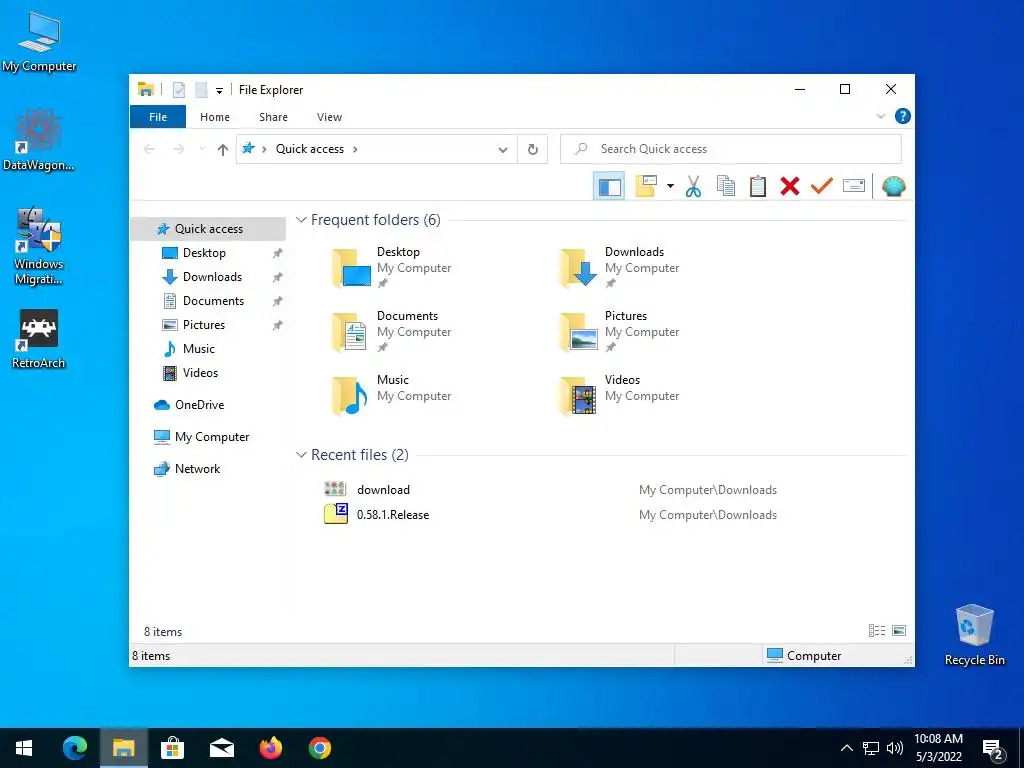
Task: Expand the ribbon with the chevron
Action: (x=880, y=116)
